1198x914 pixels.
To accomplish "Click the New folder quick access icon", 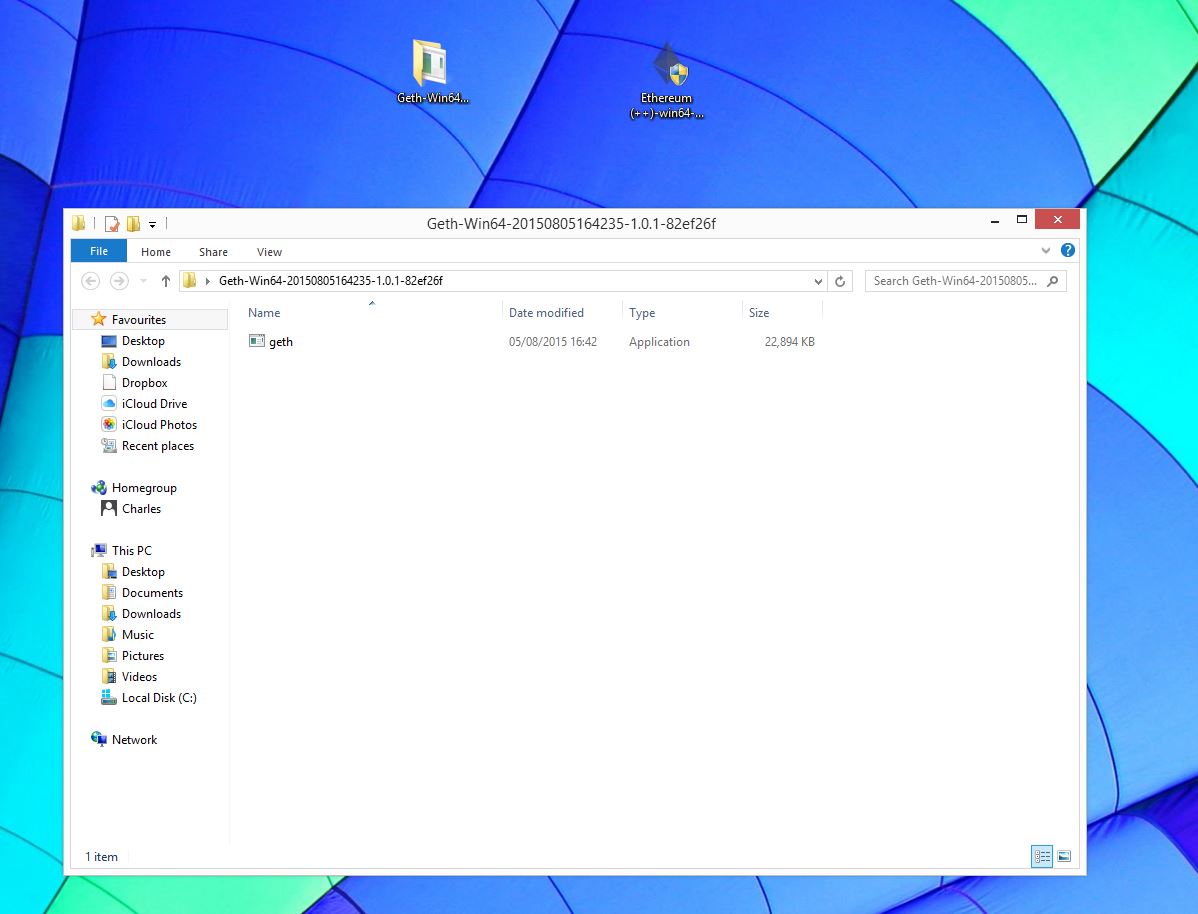I will (134, 224).
